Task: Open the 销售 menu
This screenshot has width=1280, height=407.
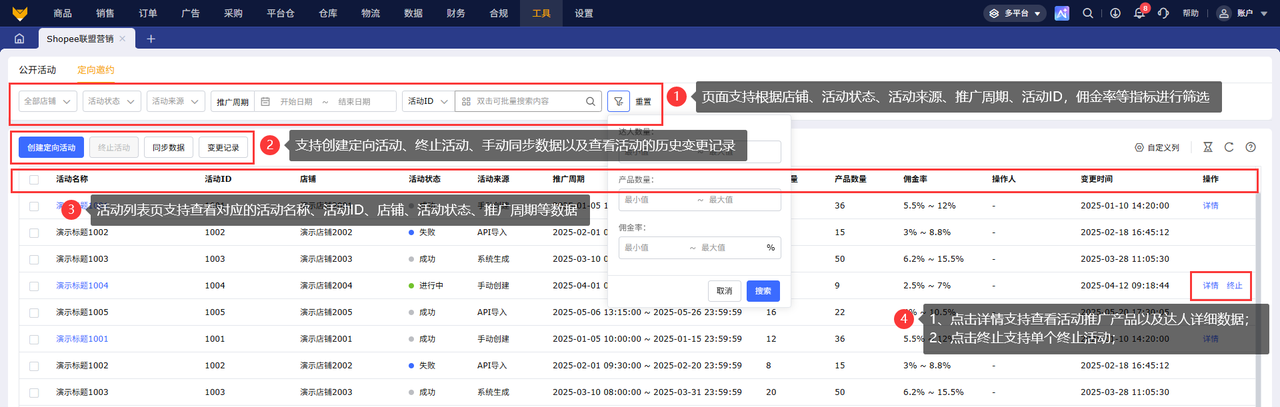Action: tap(104, 13)
